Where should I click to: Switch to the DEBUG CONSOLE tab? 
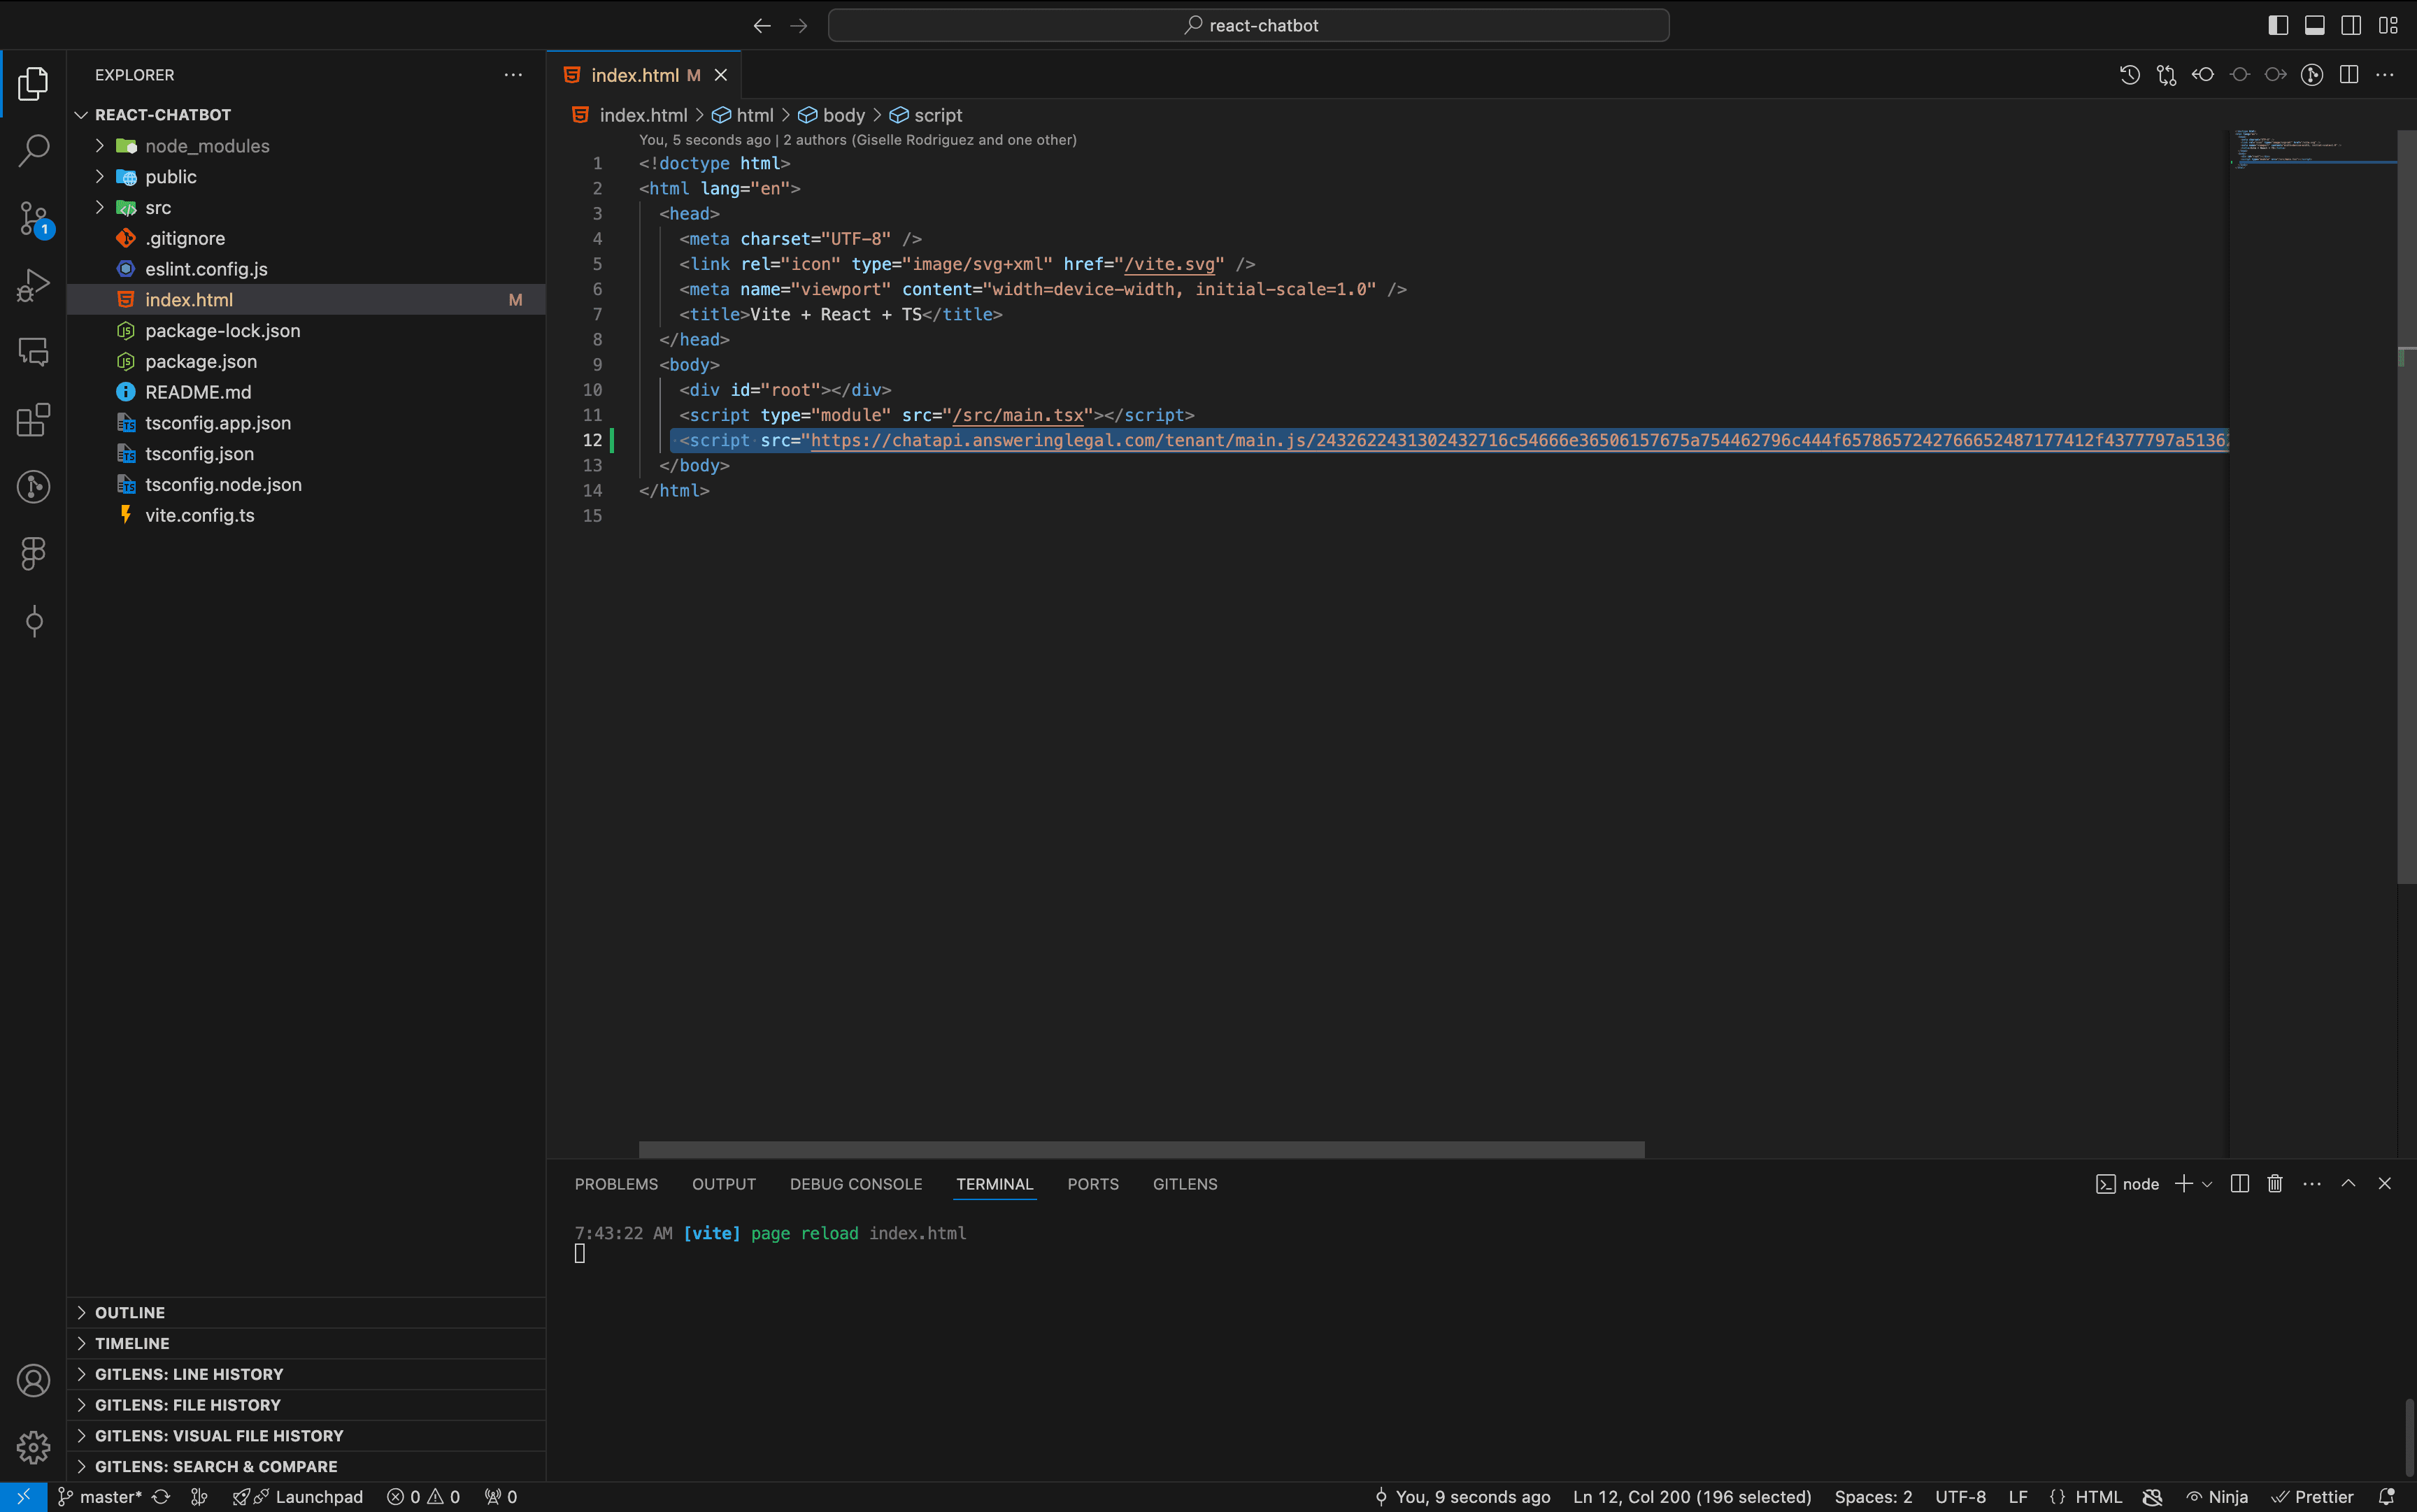click(856, 1184)
